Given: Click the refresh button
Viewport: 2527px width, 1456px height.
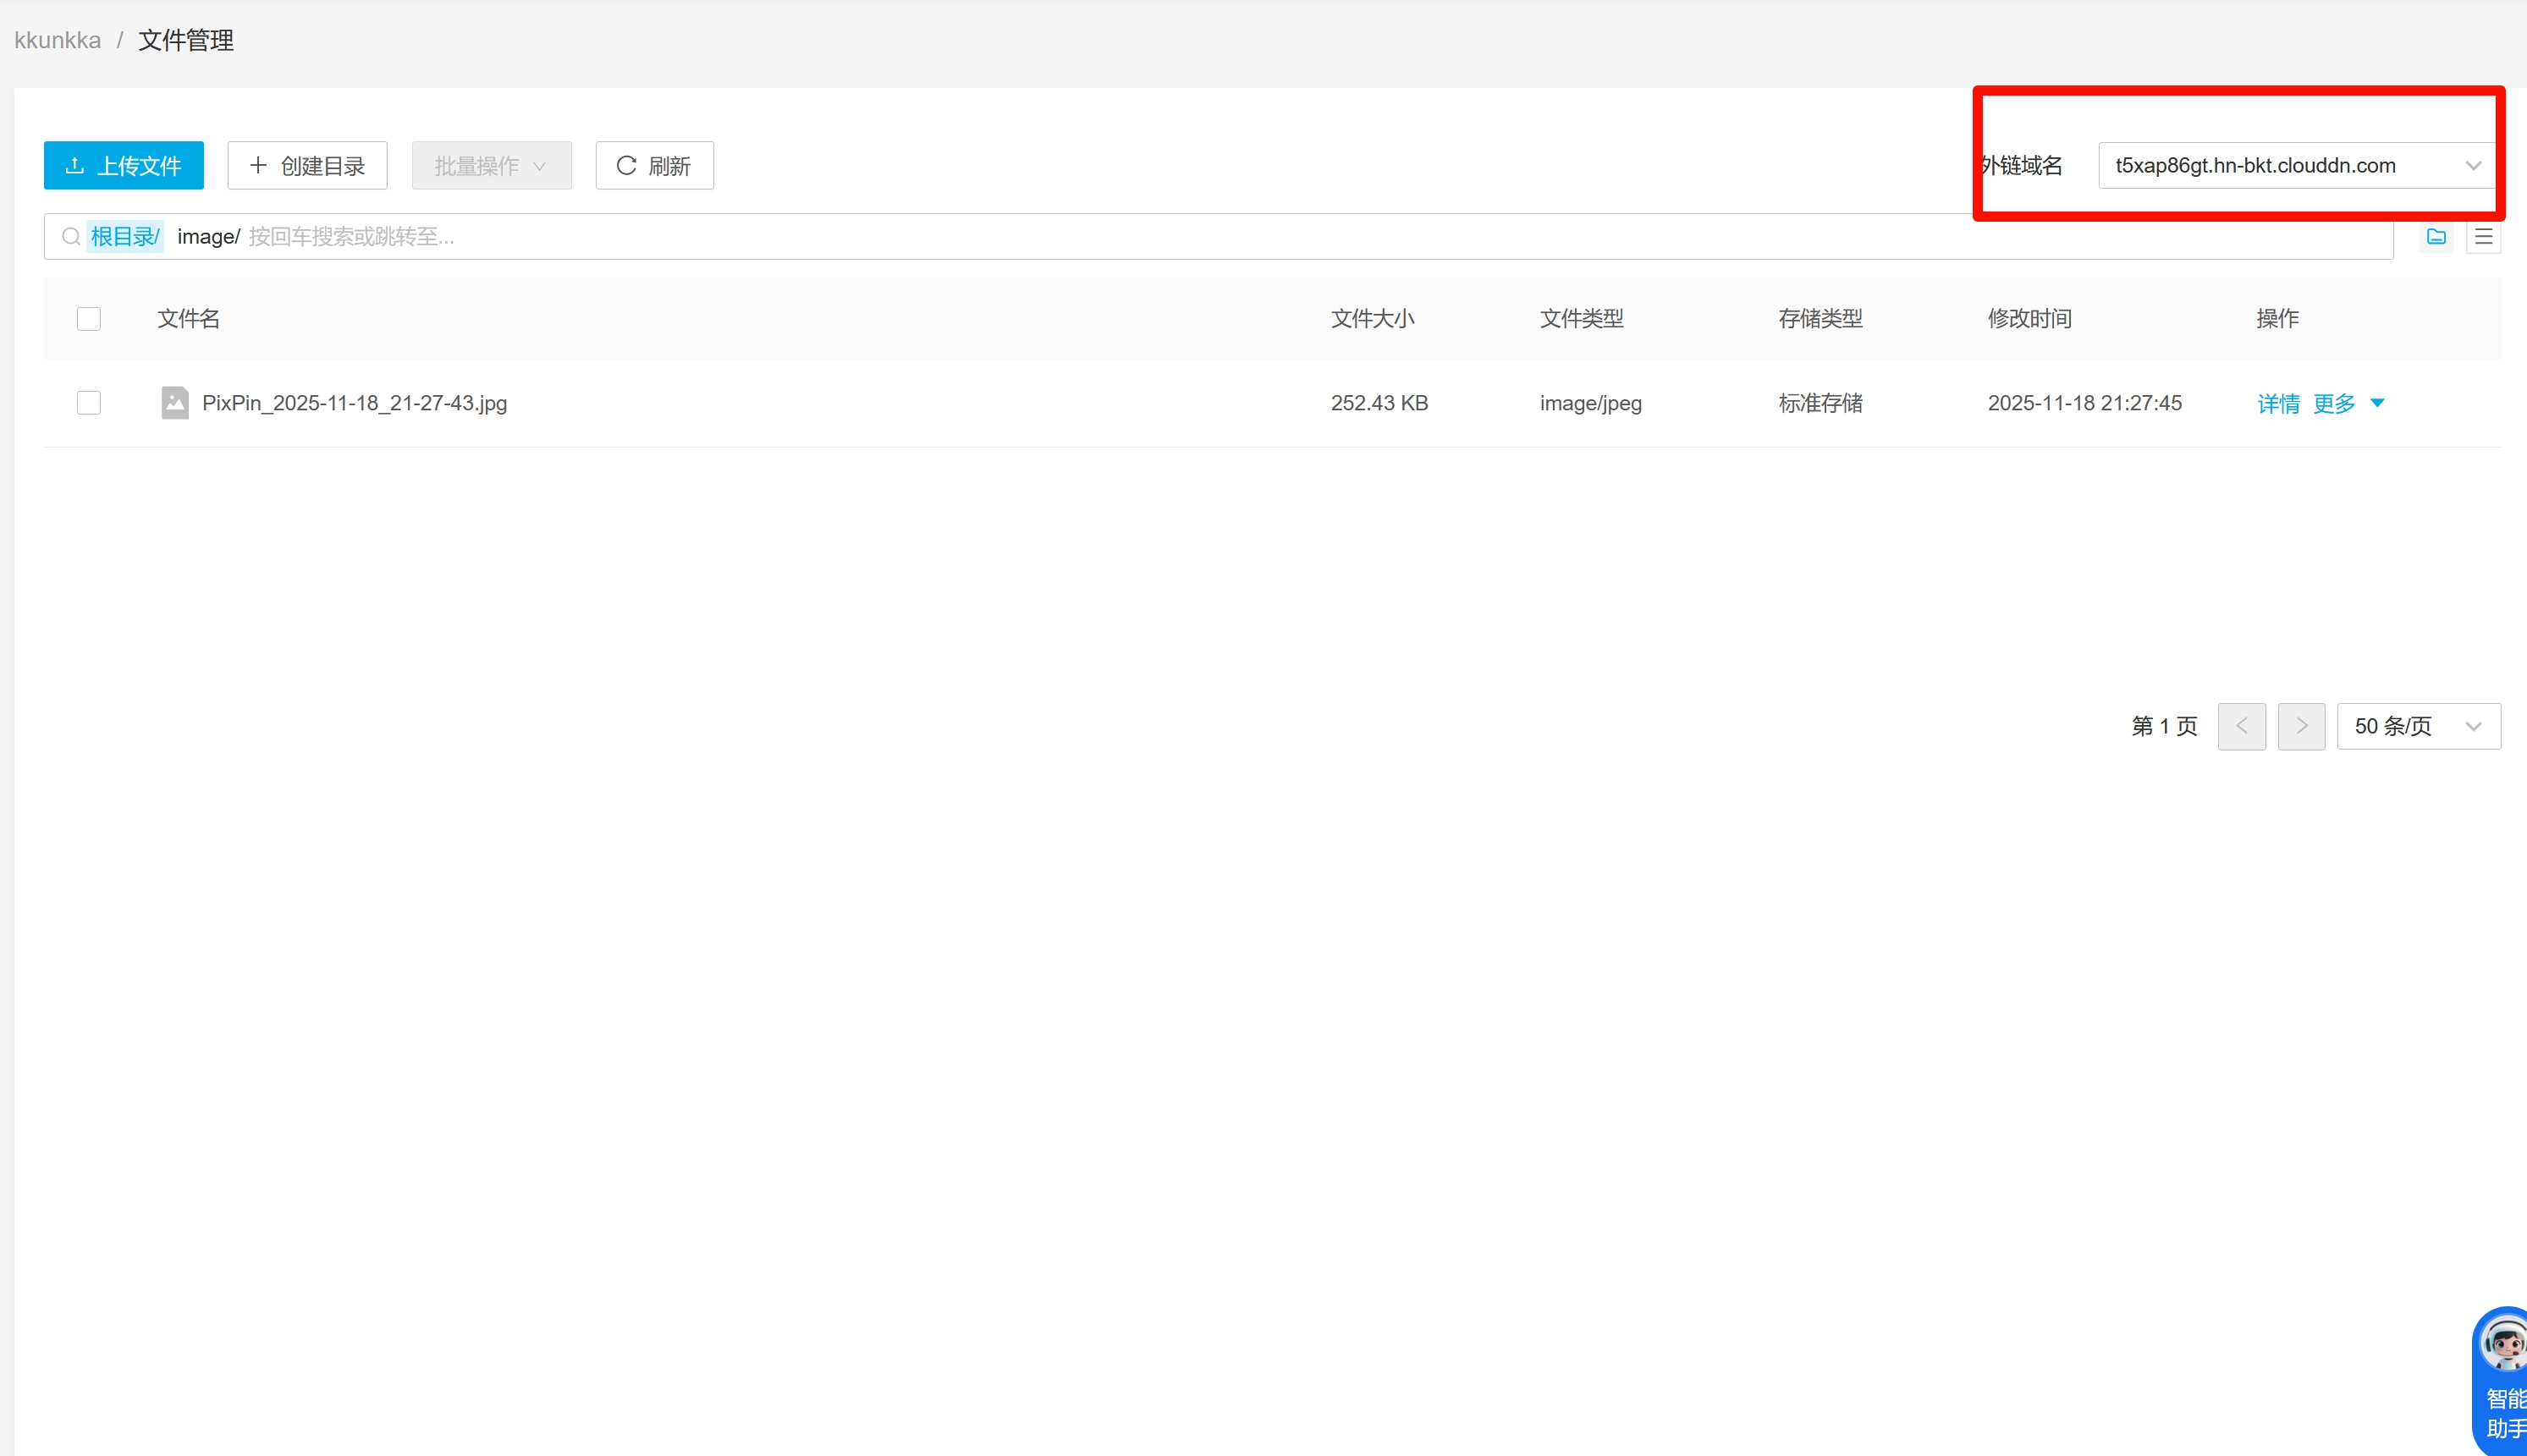Looking at the screenshot, I should 654,165.
